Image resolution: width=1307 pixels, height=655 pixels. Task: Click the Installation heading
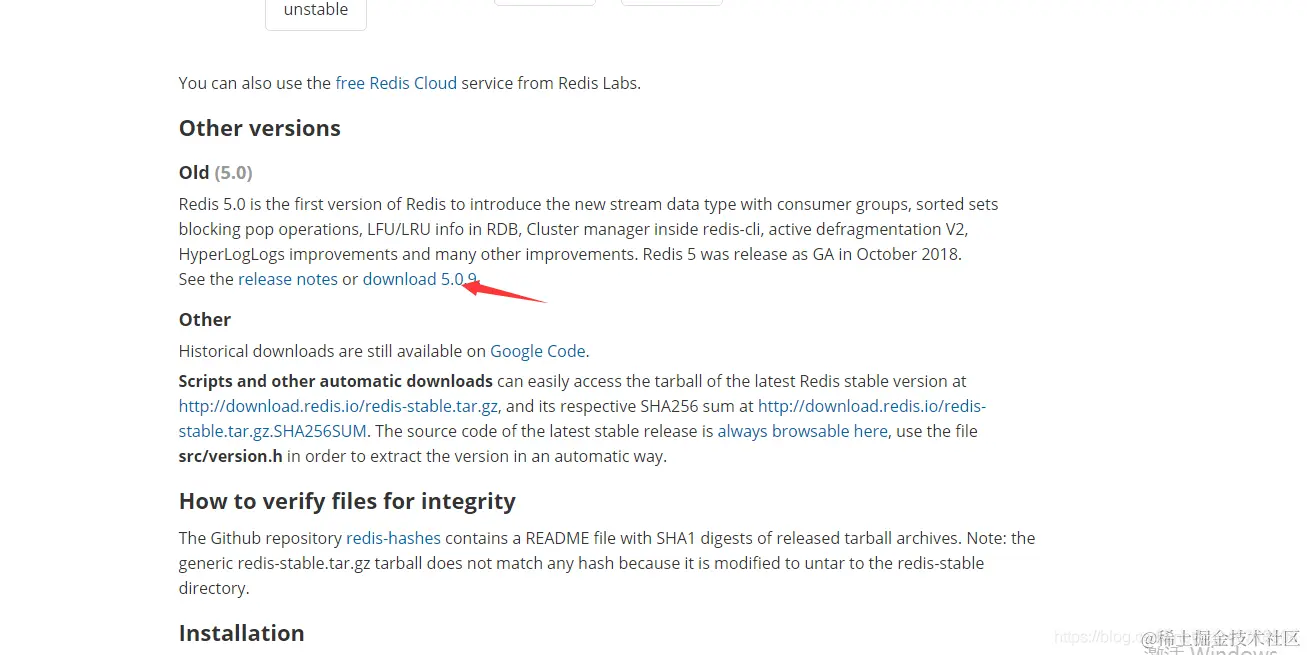(x=242, y=633)
